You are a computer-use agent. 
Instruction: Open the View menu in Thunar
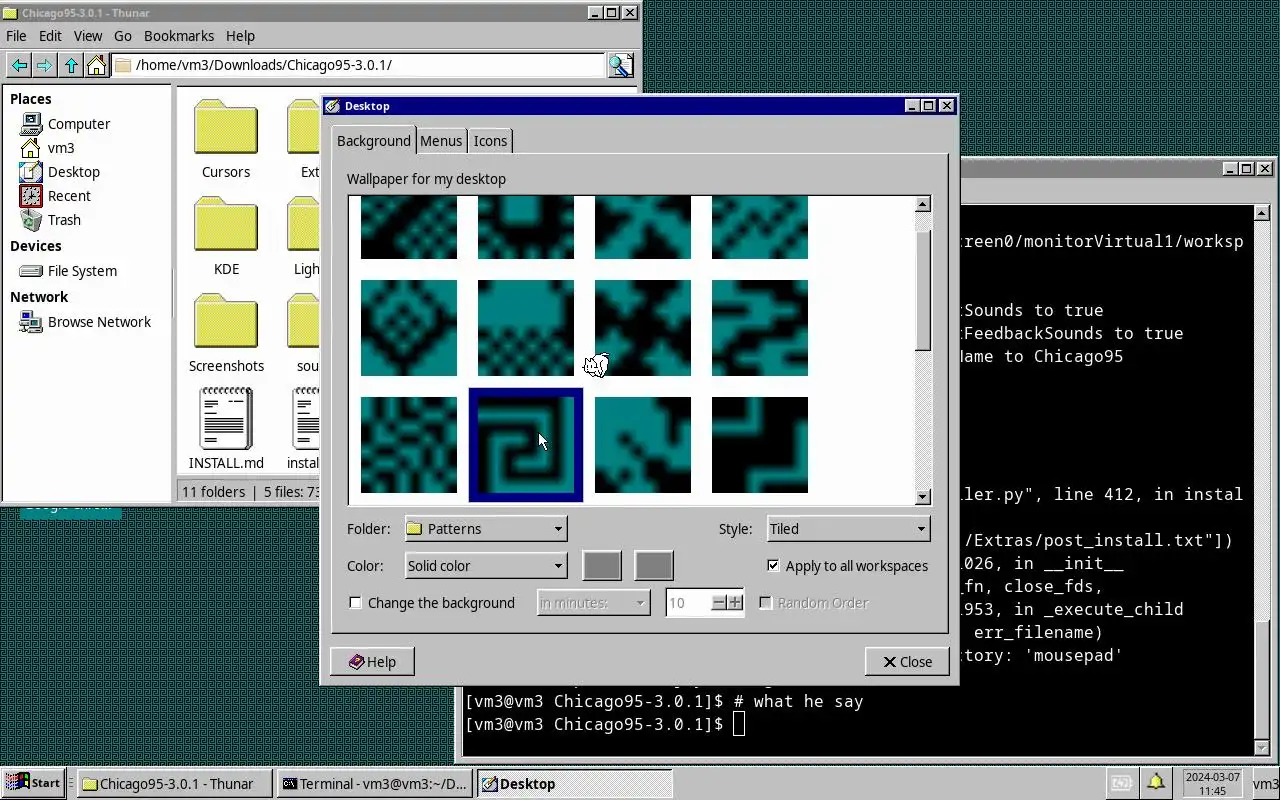88,36
